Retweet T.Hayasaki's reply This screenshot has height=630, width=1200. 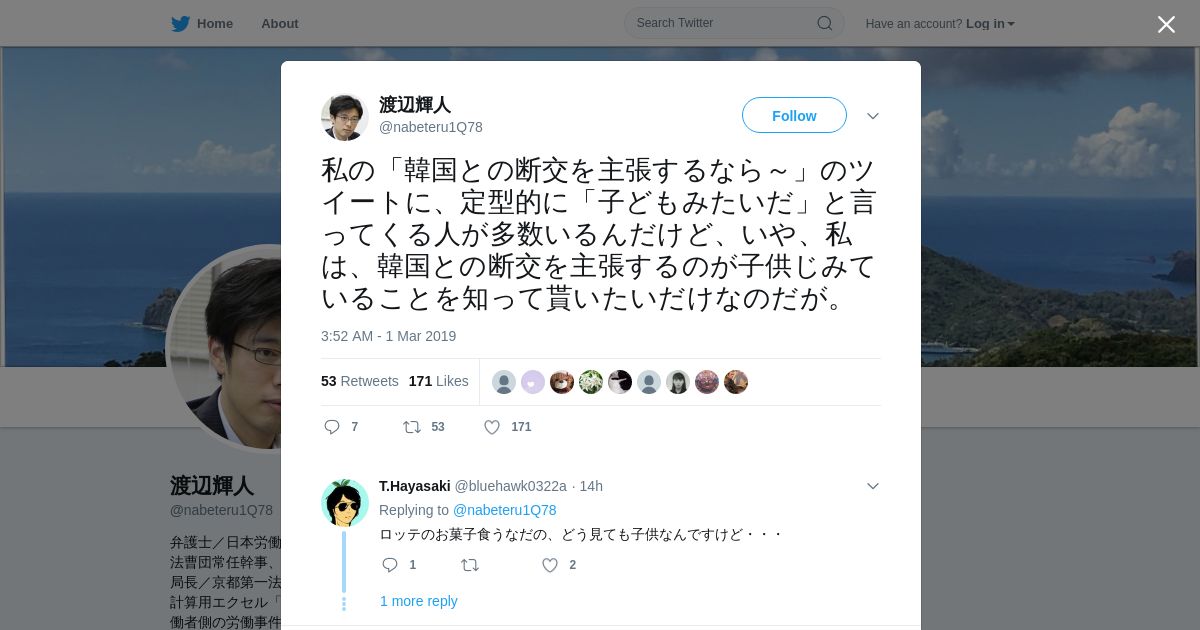pyautogui.click(x=470, y=565)
